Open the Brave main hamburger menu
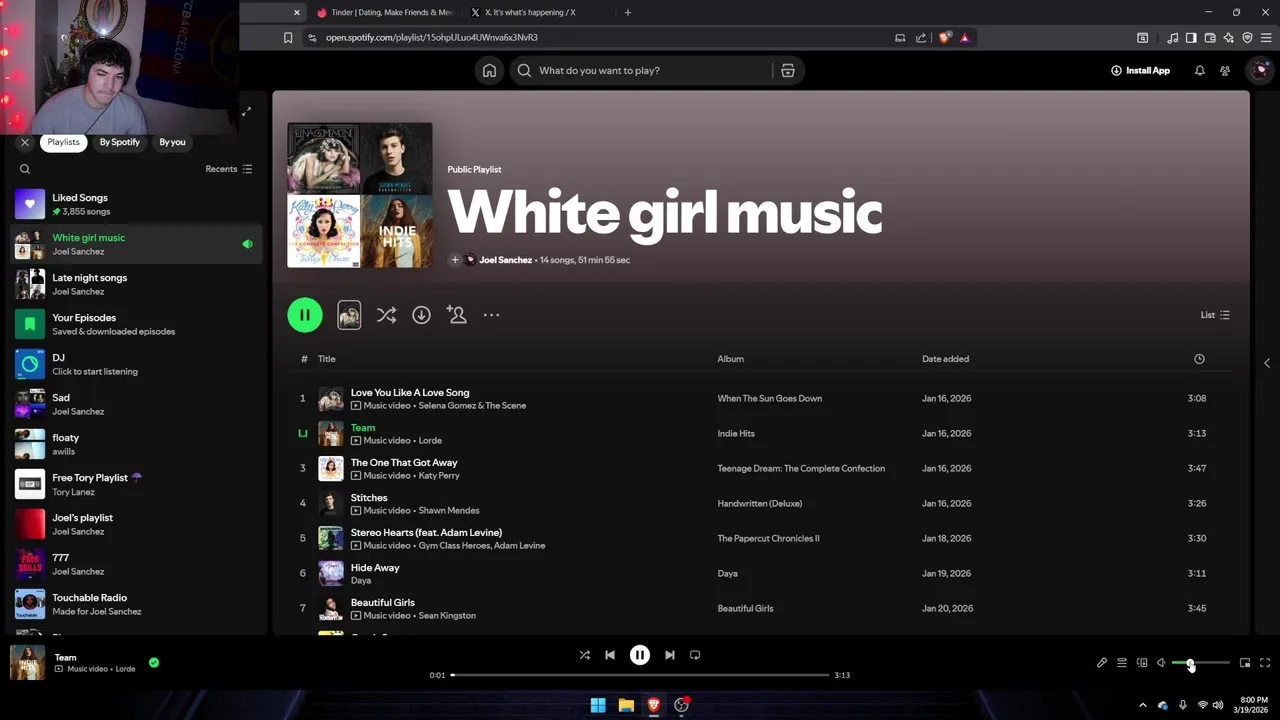This screenshot has height=720, width=1280. click(x=1266, y=38)
